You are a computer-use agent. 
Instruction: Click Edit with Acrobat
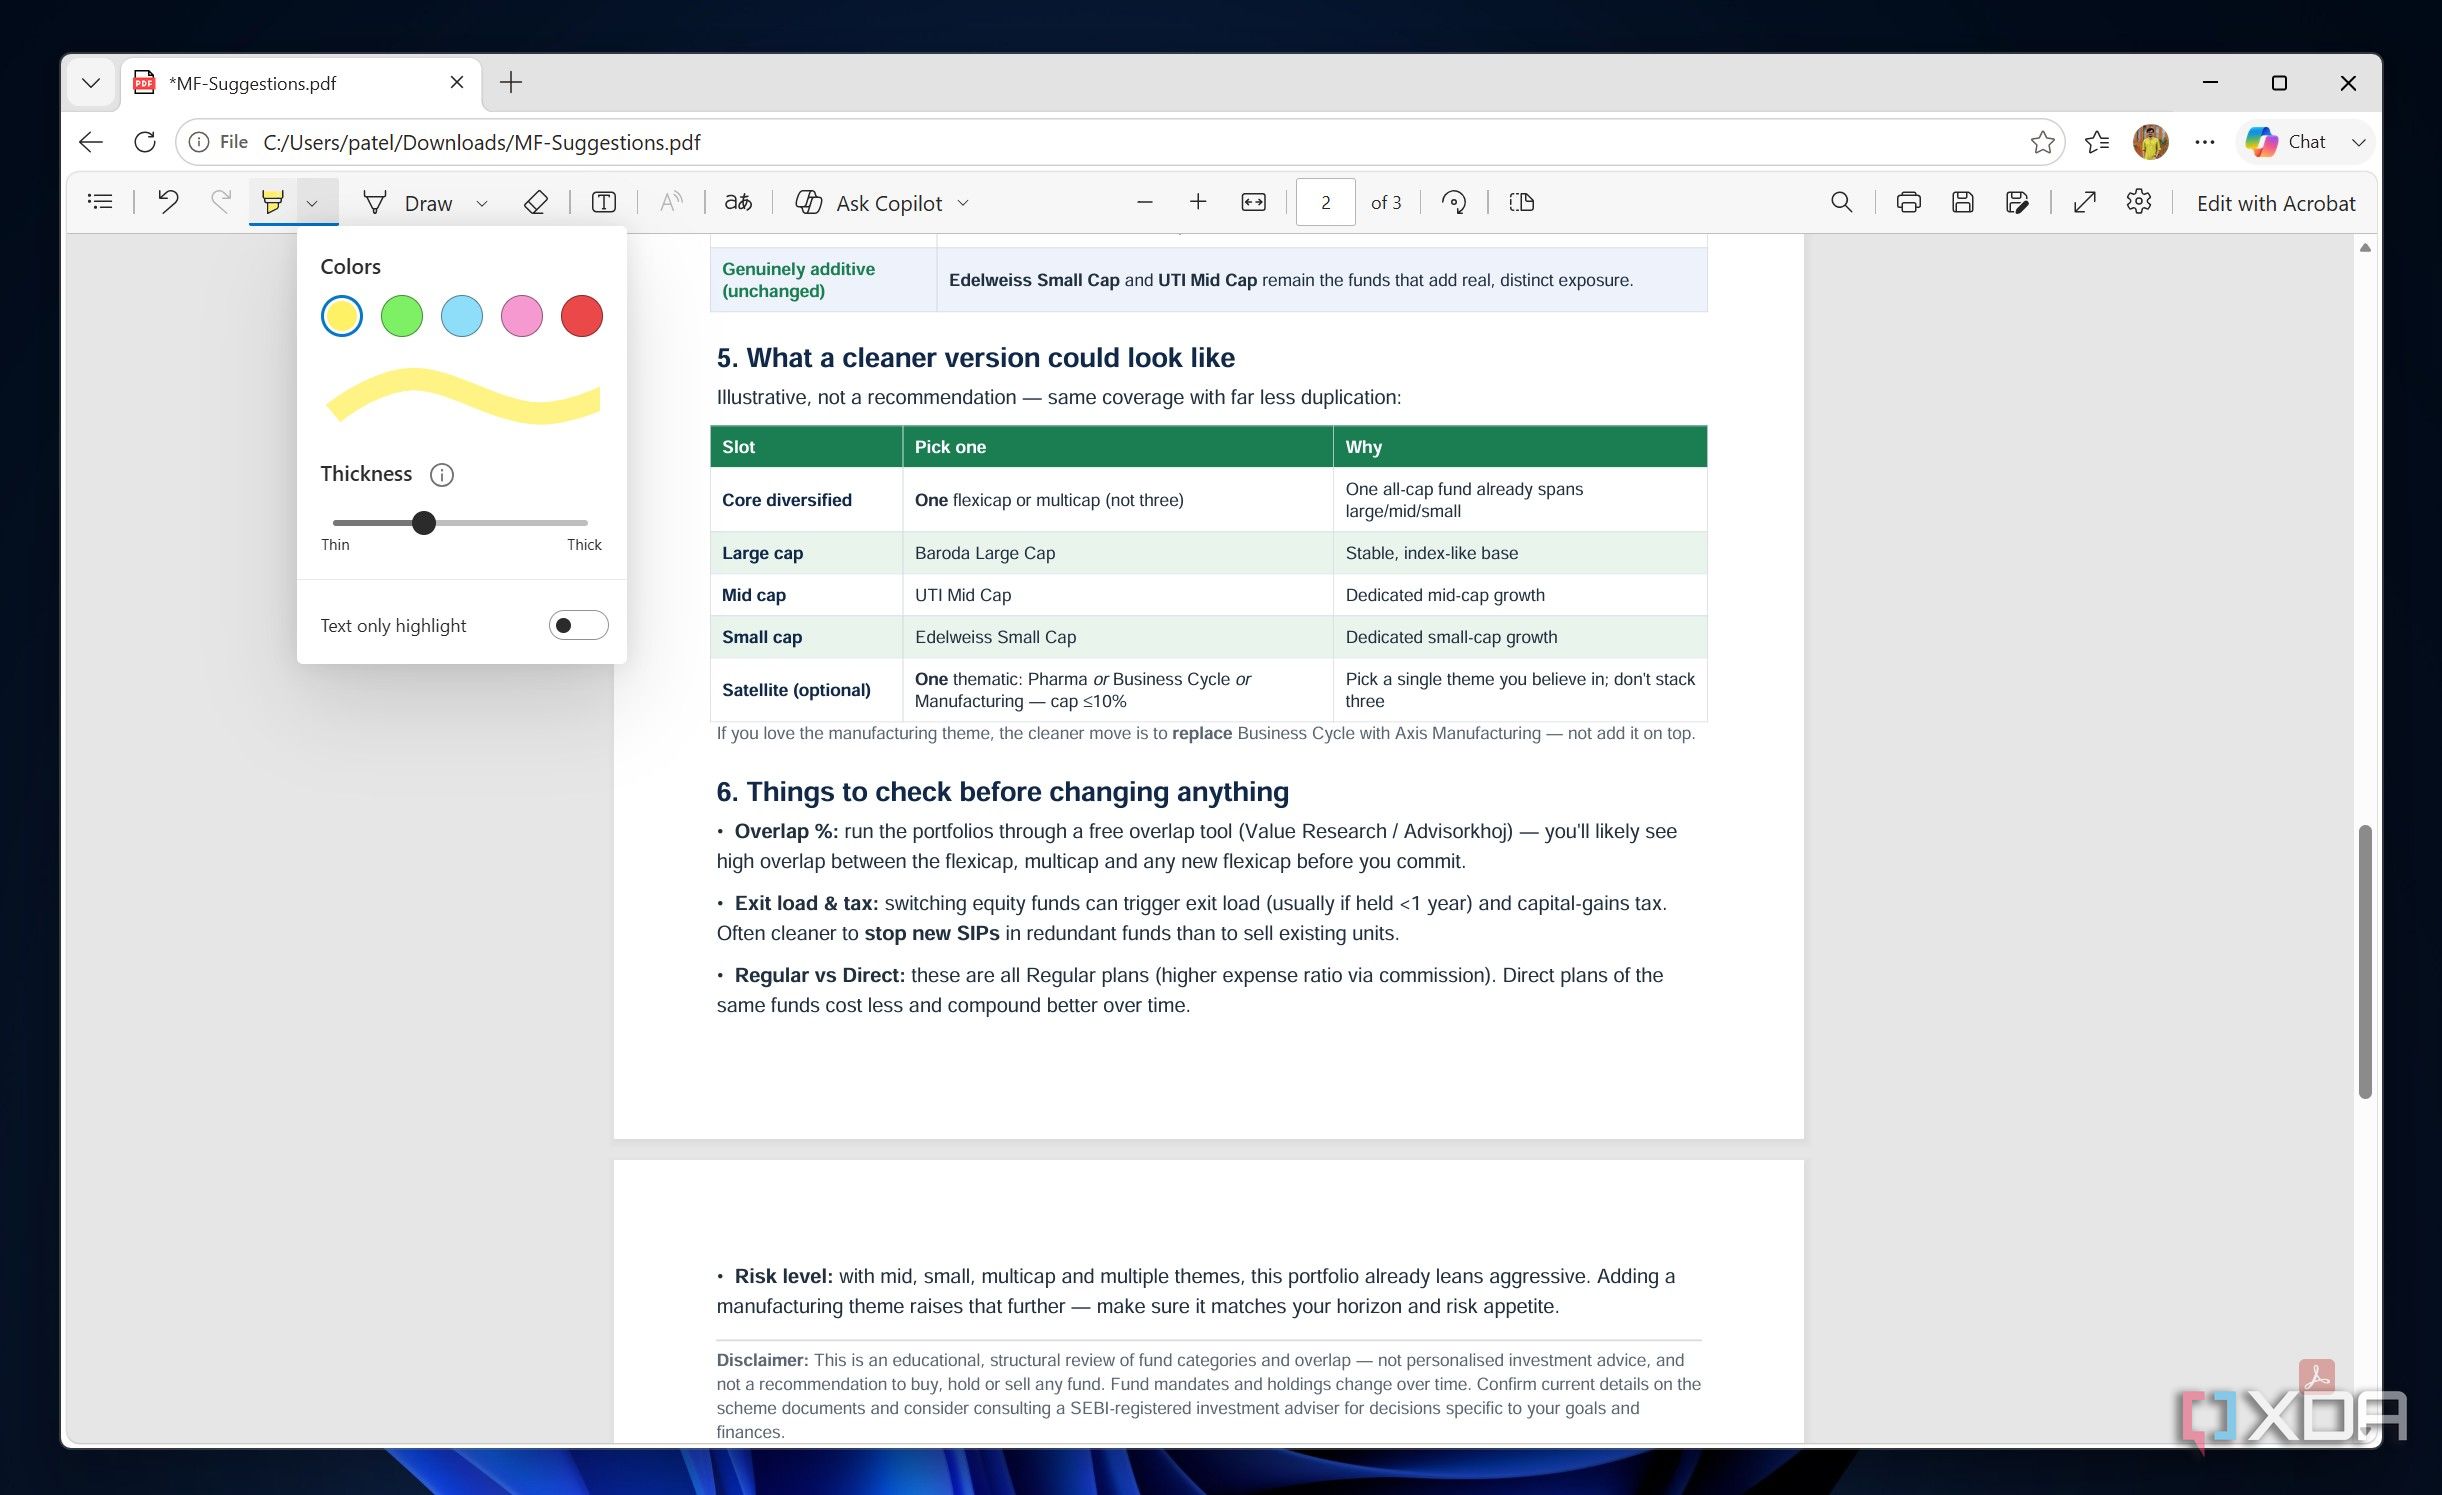point(2275,203)
